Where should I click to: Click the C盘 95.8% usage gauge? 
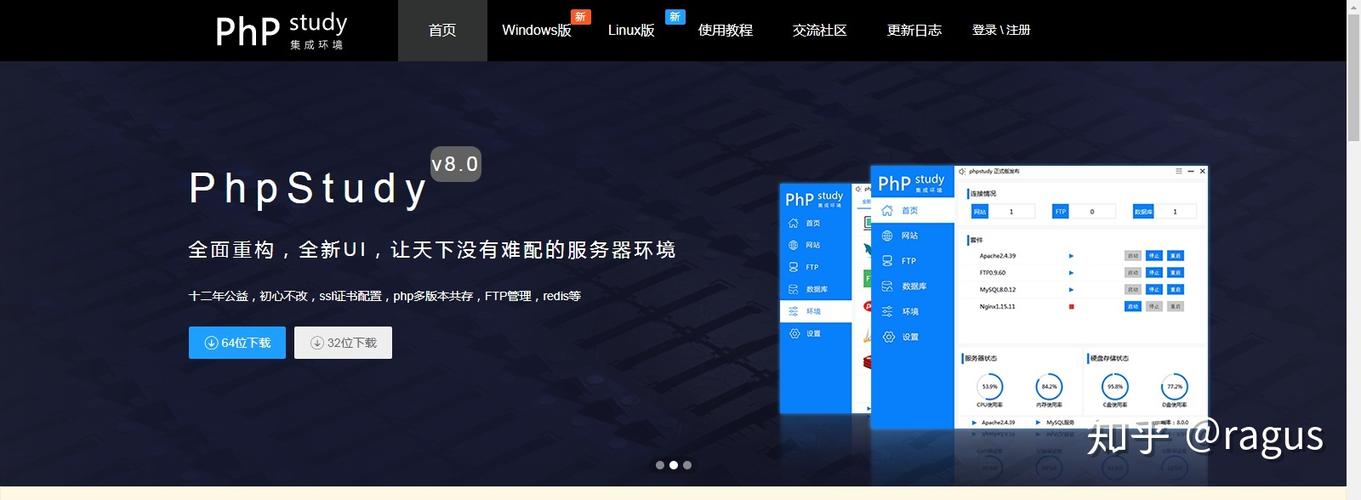pyautogui.click(x=1115, y=387)
